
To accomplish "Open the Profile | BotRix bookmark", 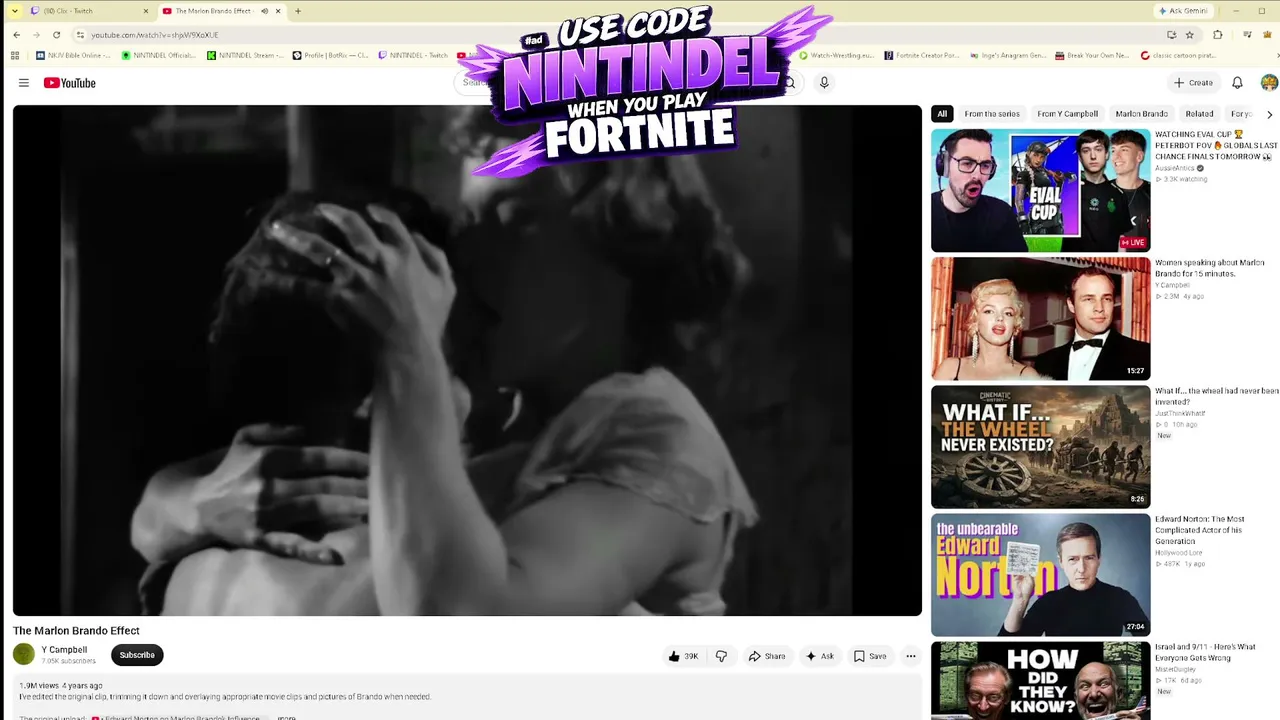I will [331, 55].
